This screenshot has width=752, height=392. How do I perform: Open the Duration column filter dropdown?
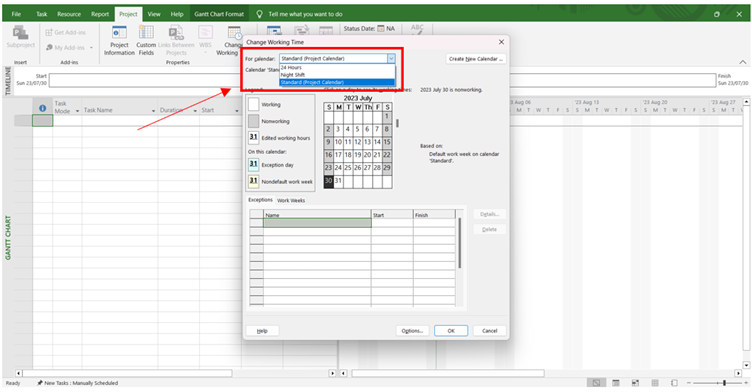tap(195, 111)
